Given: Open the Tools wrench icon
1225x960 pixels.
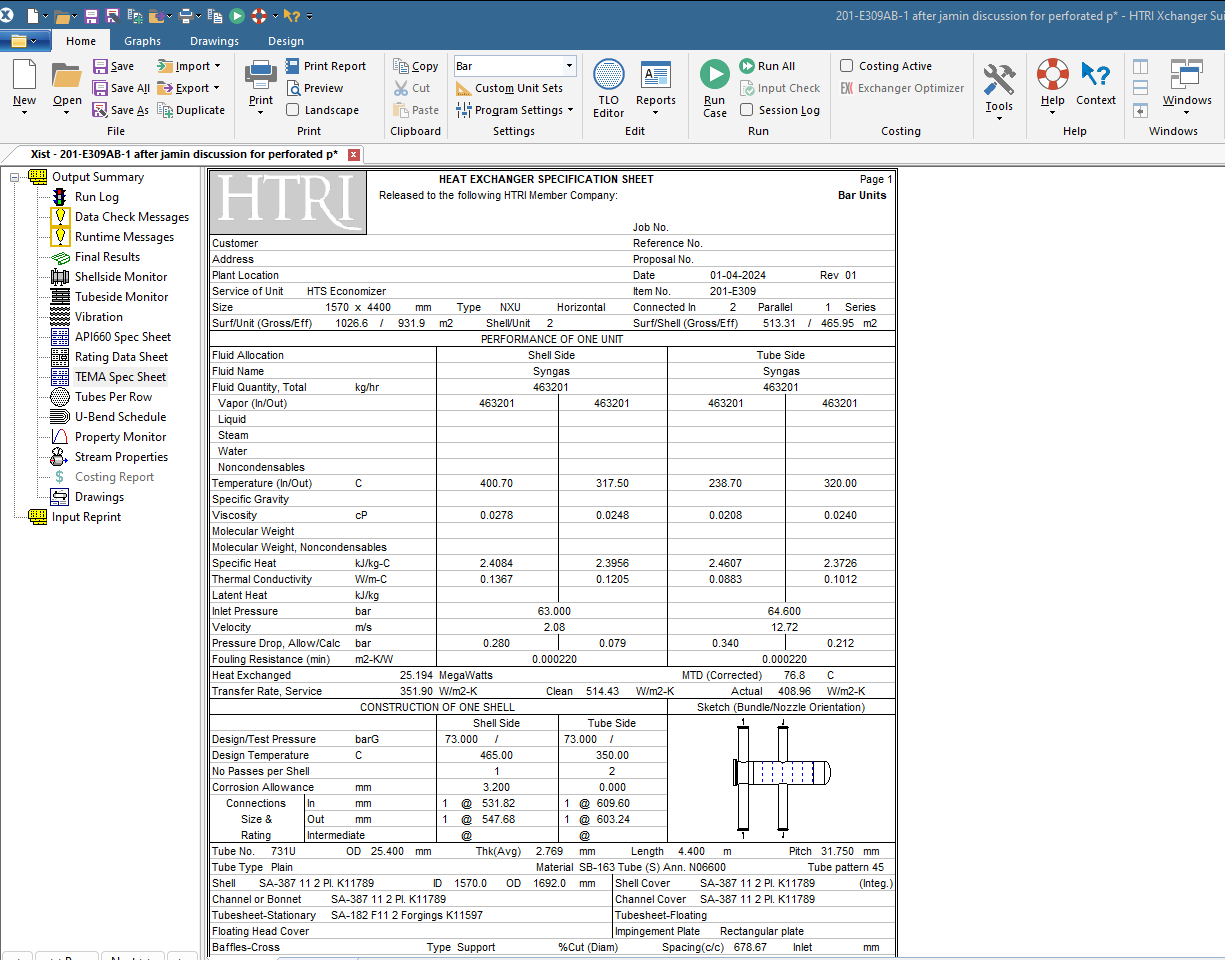Looking at the screenshot, I should click(999, 79).
